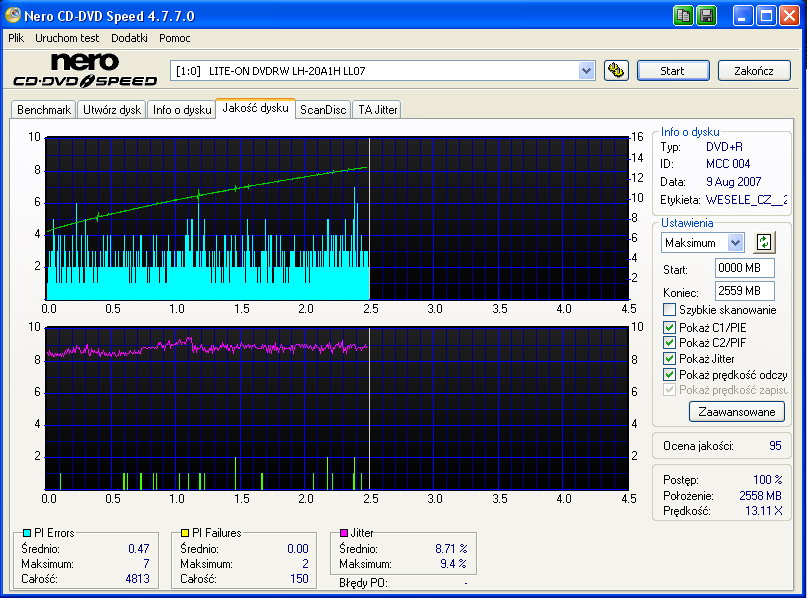Open the Maksimum speed dropdown
Image resolution: width=807 pixels, height=598 pixels.
(735, 242)
